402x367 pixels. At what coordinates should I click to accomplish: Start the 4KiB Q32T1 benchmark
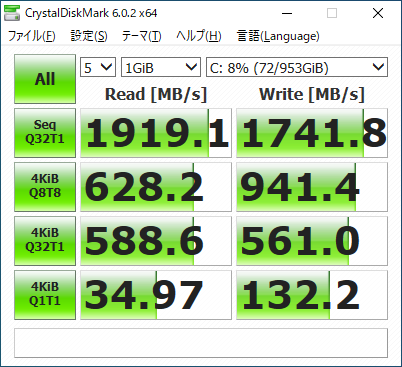[45, 241]
